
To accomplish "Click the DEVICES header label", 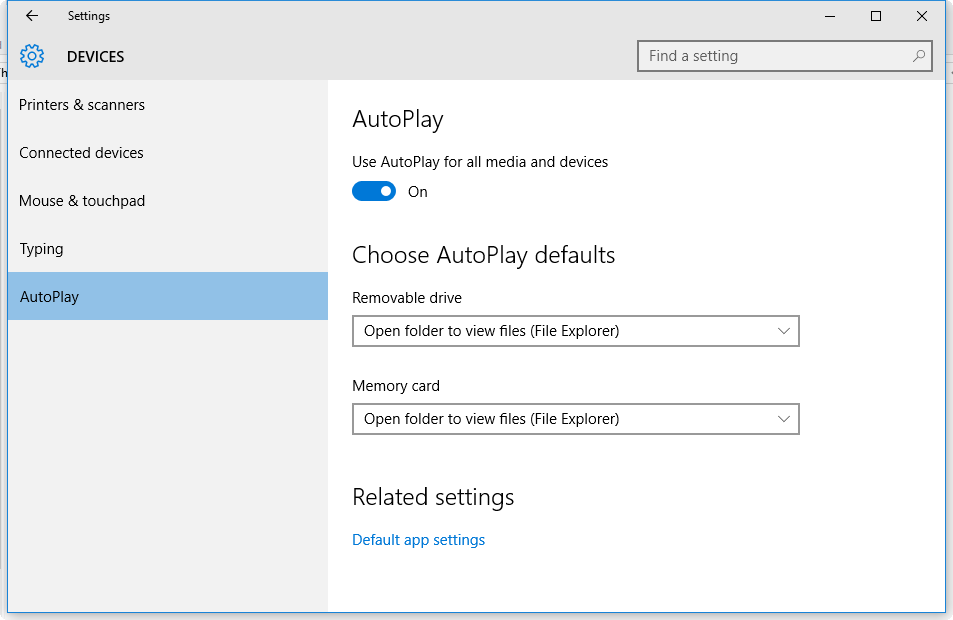I will click(96, 57).
